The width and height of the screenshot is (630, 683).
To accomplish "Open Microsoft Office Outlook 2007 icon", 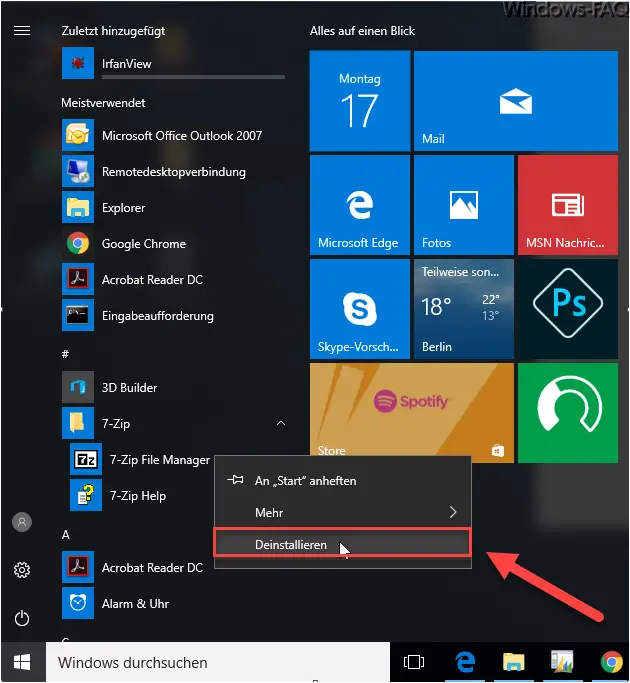I will pos(78,135).
